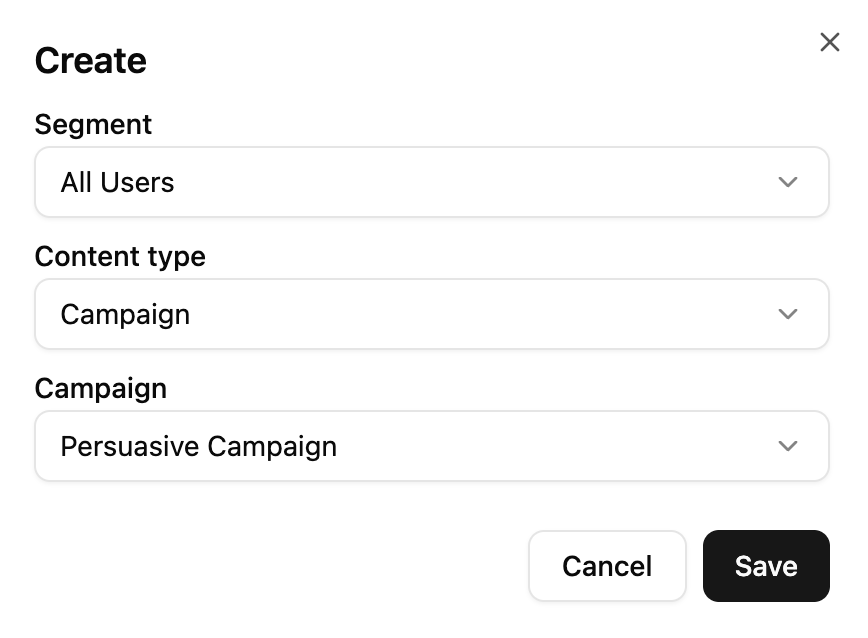Save the new campaign creation

tap(766, 566)
